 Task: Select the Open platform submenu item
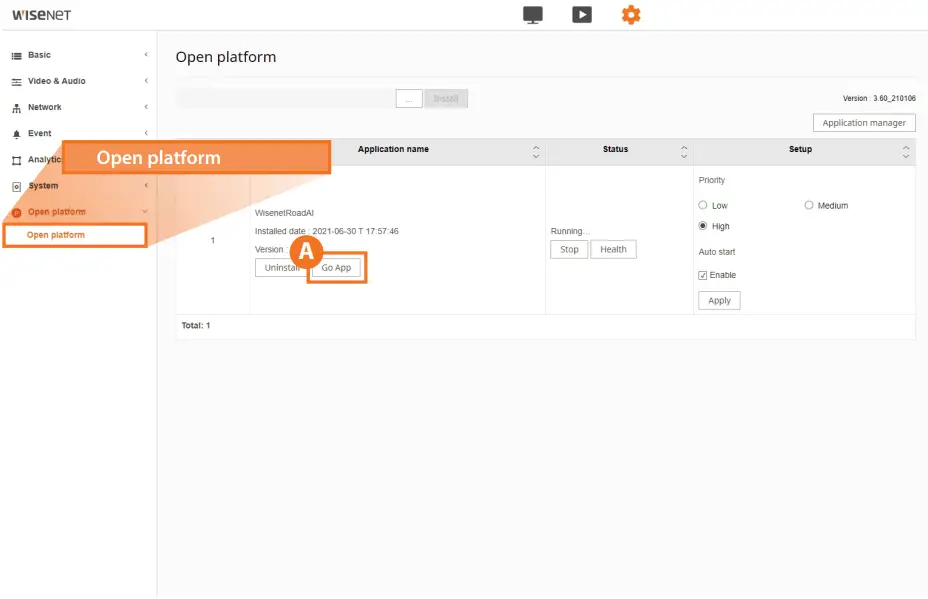click(75, 235)
